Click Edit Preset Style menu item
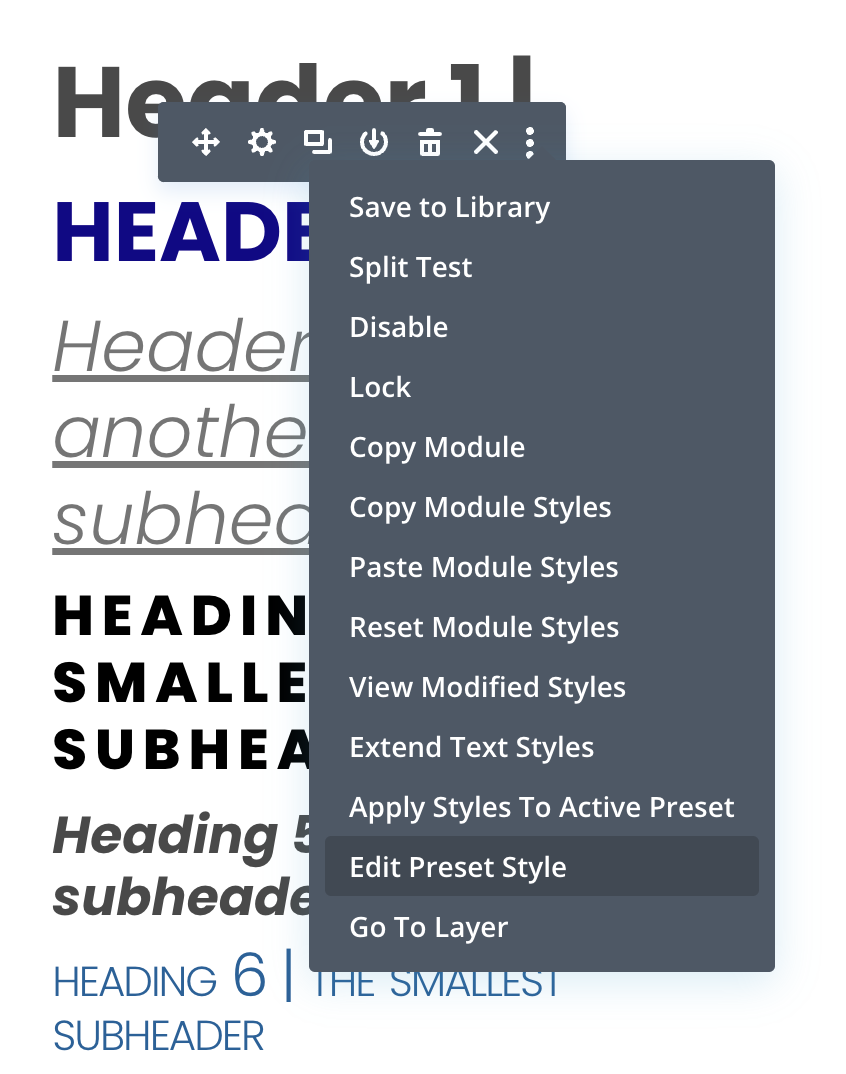Image resolution: width=846 pixels, height=1074 pixels. coord(458,867)
